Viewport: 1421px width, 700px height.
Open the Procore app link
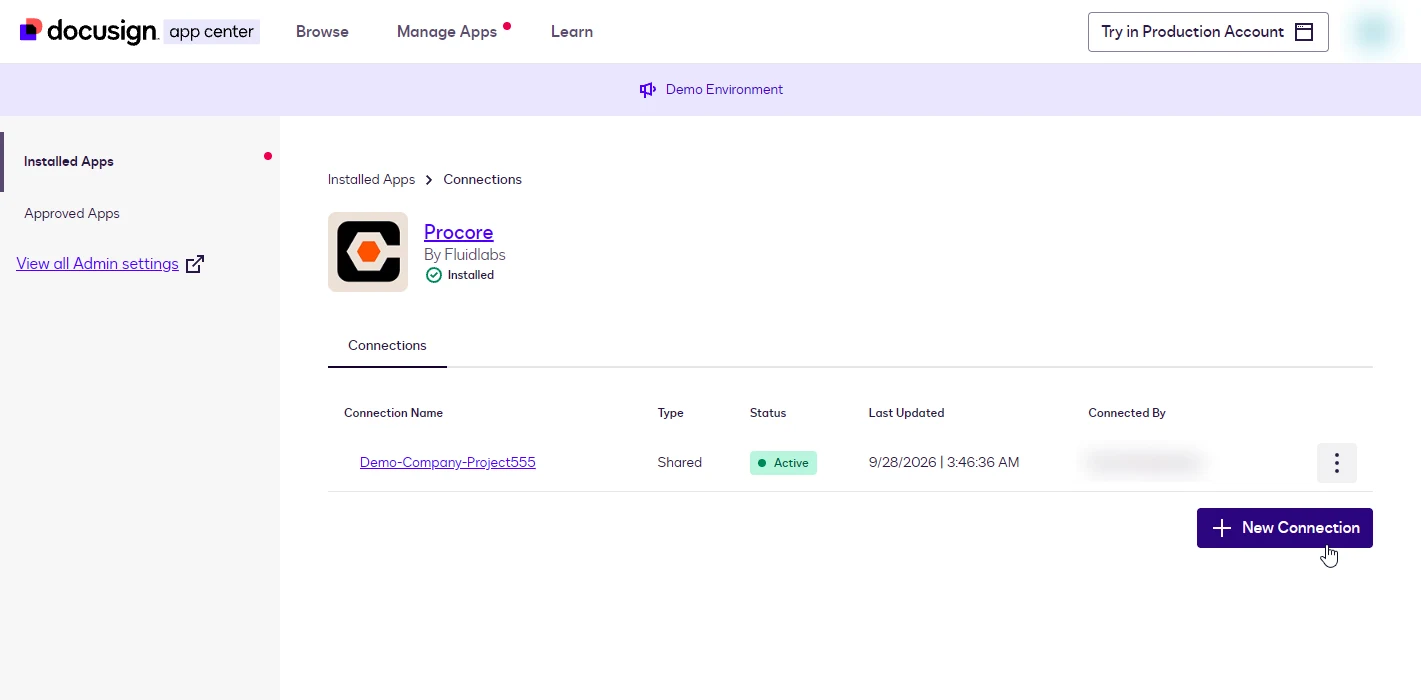point(458,232)
